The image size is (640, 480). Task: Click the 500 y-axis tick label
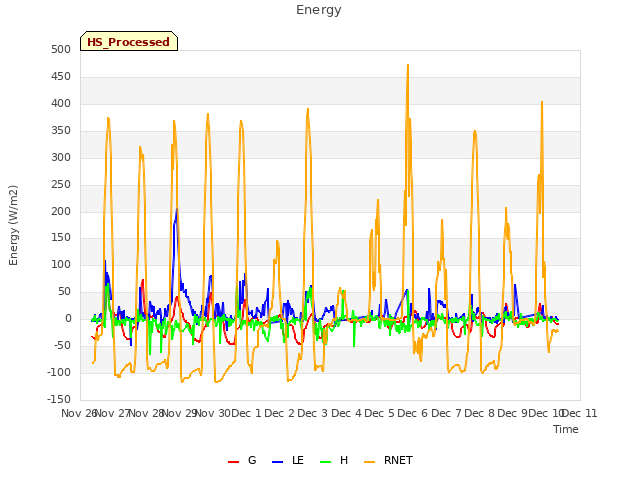point(61,49)
